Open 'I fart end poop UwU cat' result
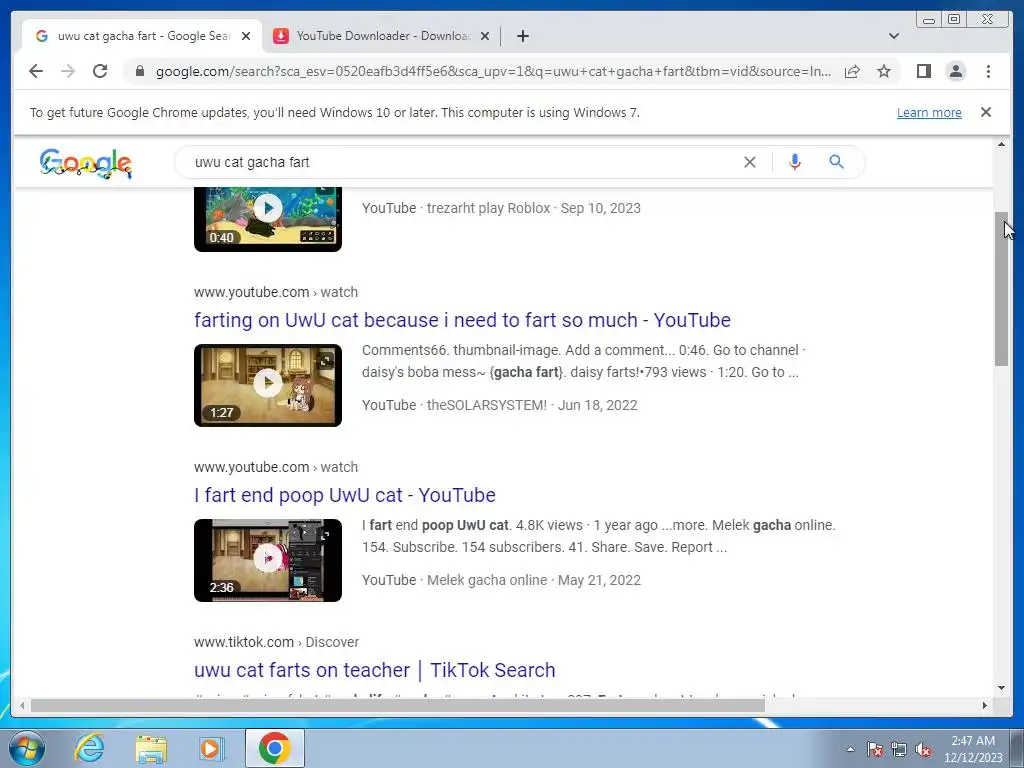Viewport: 1024px width, 768px height. [x=345, y=495]
